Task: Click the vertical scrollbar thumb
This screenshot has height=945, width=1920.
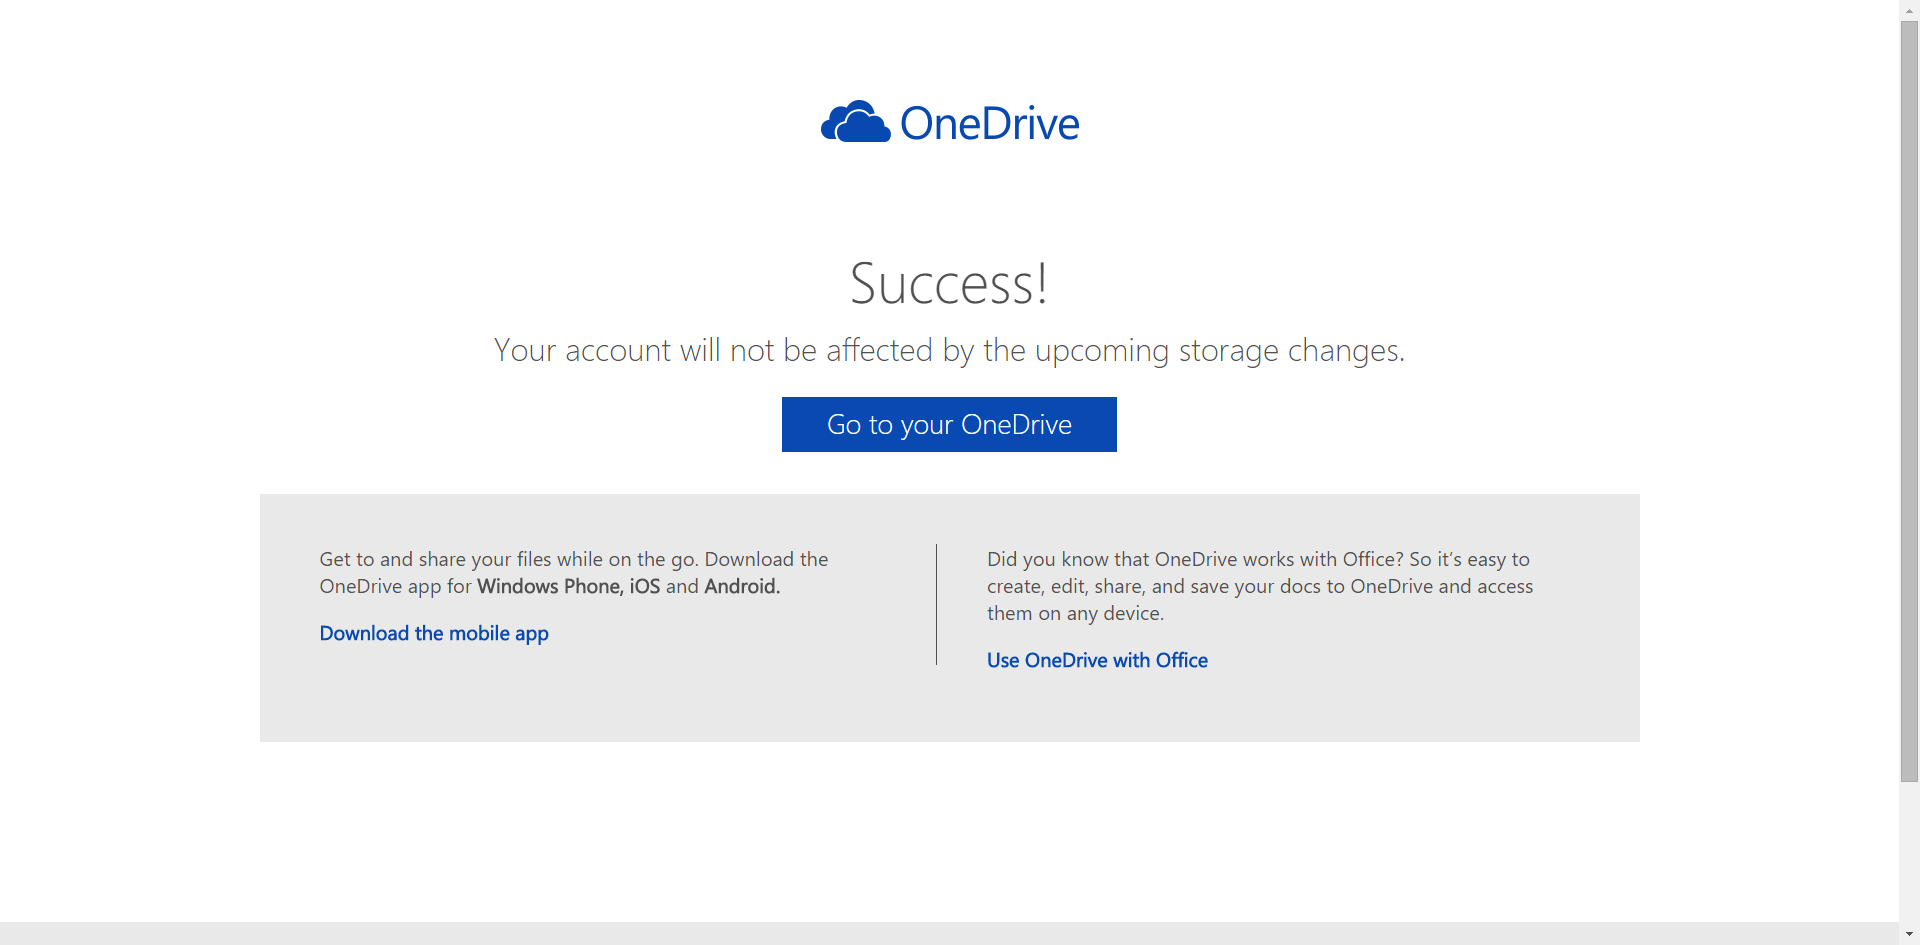Action: click(1909, 401)
